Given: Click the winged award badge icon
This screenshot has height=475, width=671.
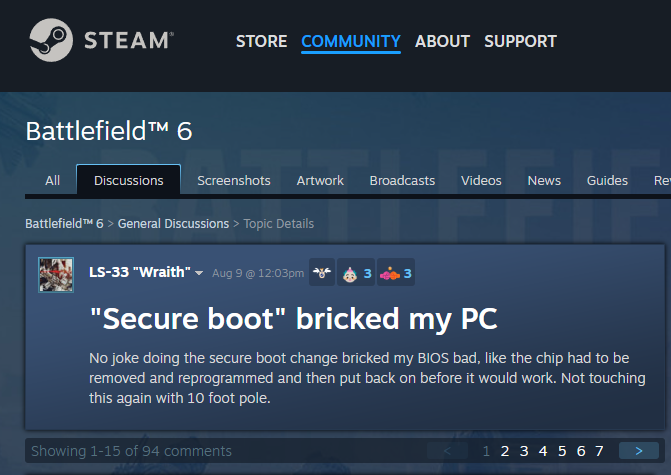Looking at the screenshot, I should 322,272.
